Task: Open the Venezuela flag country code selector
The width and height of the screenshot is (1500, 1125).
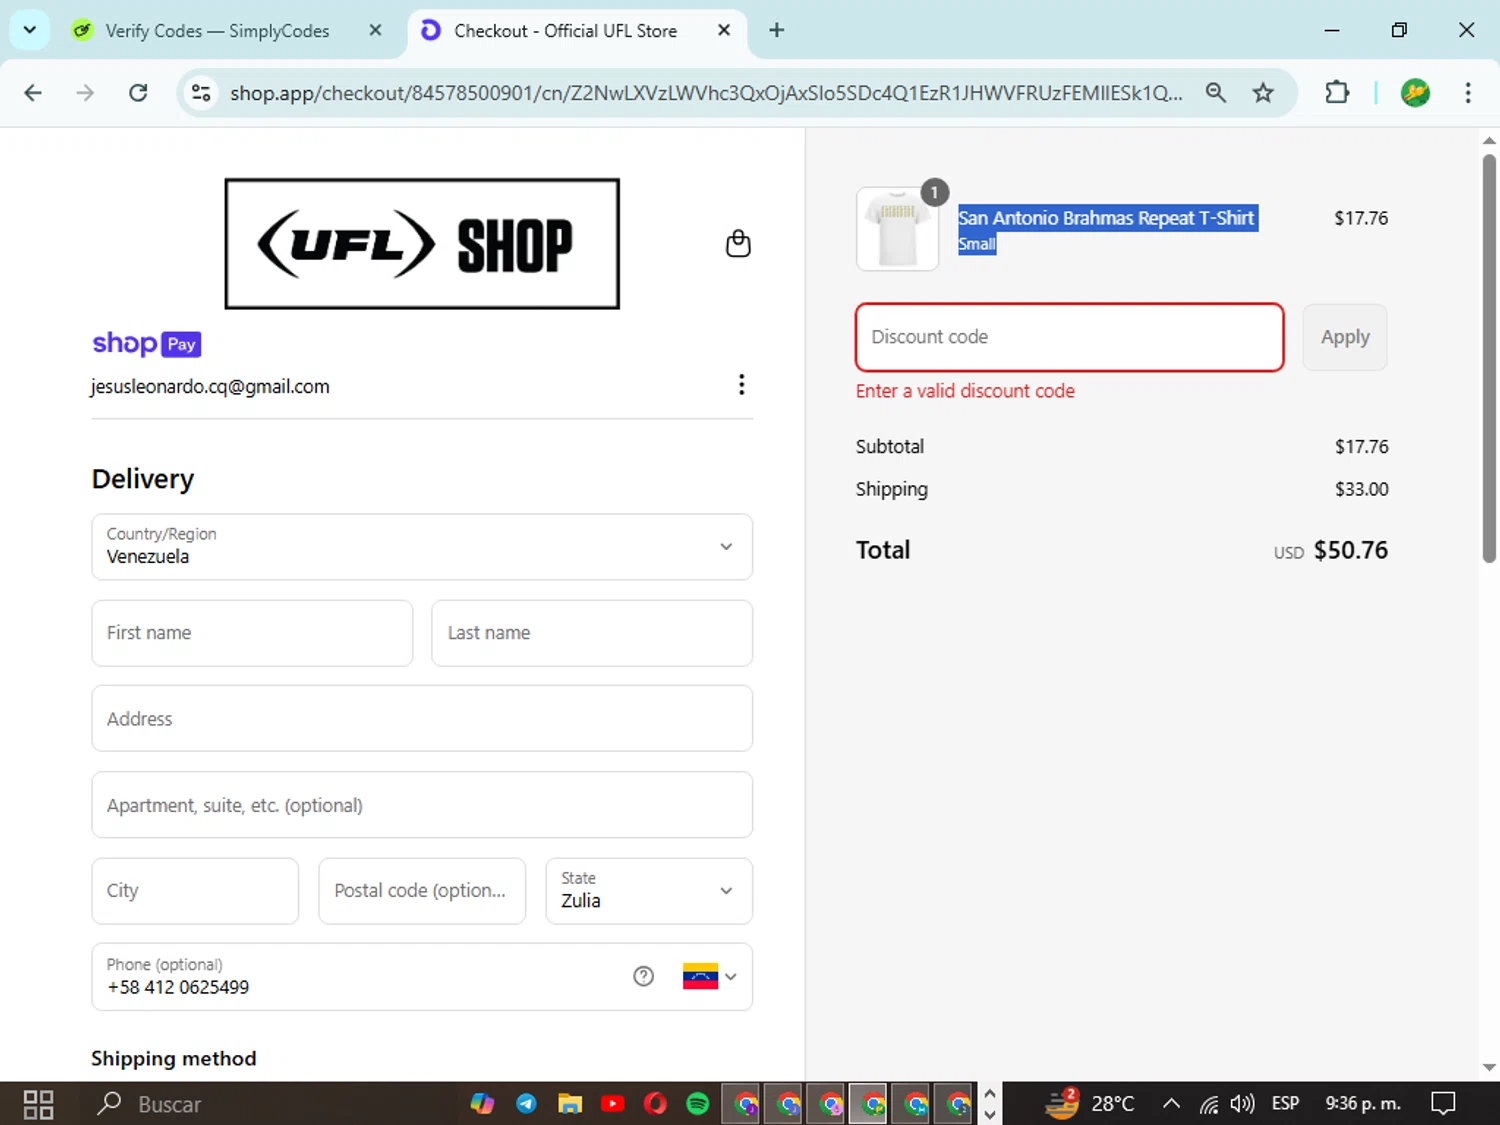Action: (710, 976)
